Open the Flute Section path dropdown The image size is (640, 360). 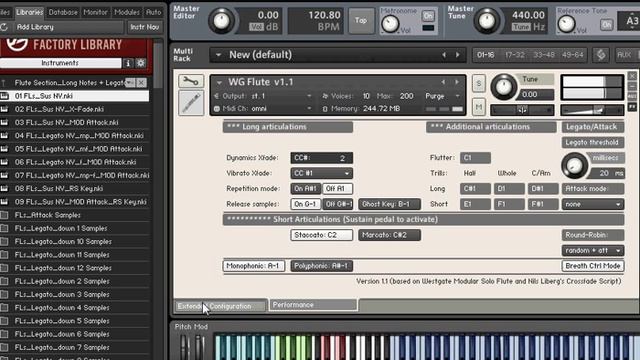pos(130,83)
